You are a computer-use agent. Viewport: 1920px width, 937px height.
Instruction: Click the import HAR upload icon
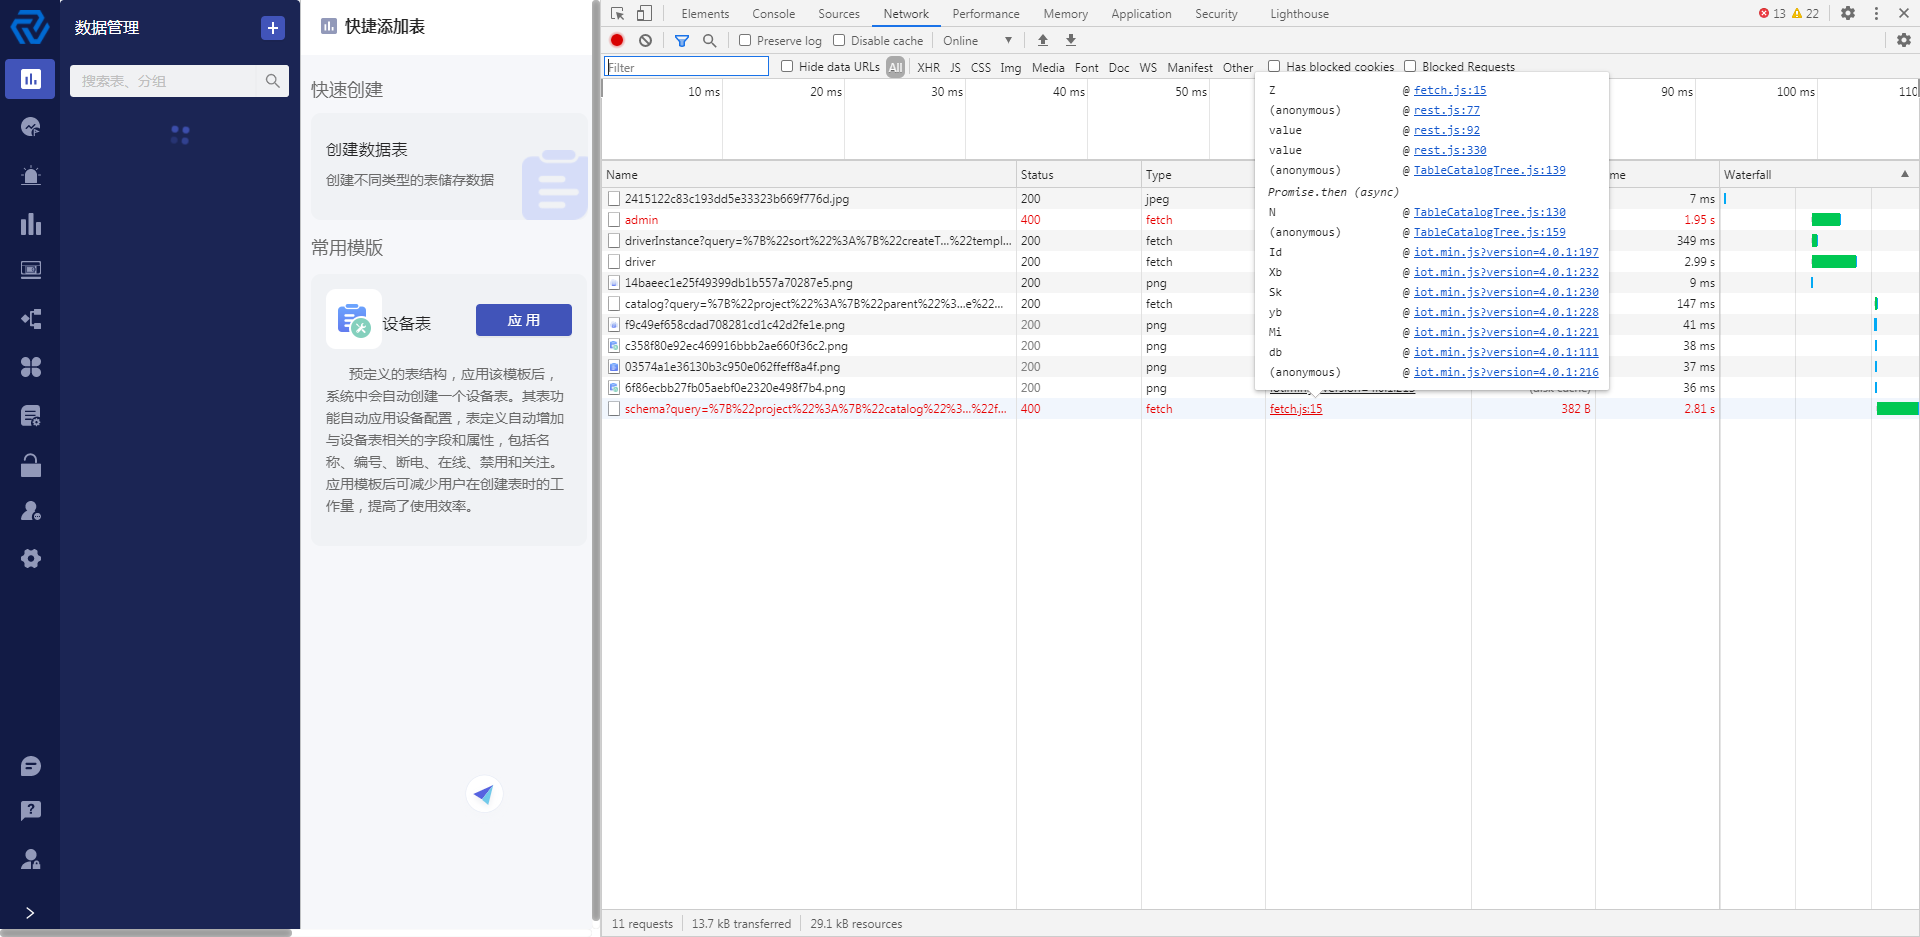pyautogui.click(x=1043, y=40)
